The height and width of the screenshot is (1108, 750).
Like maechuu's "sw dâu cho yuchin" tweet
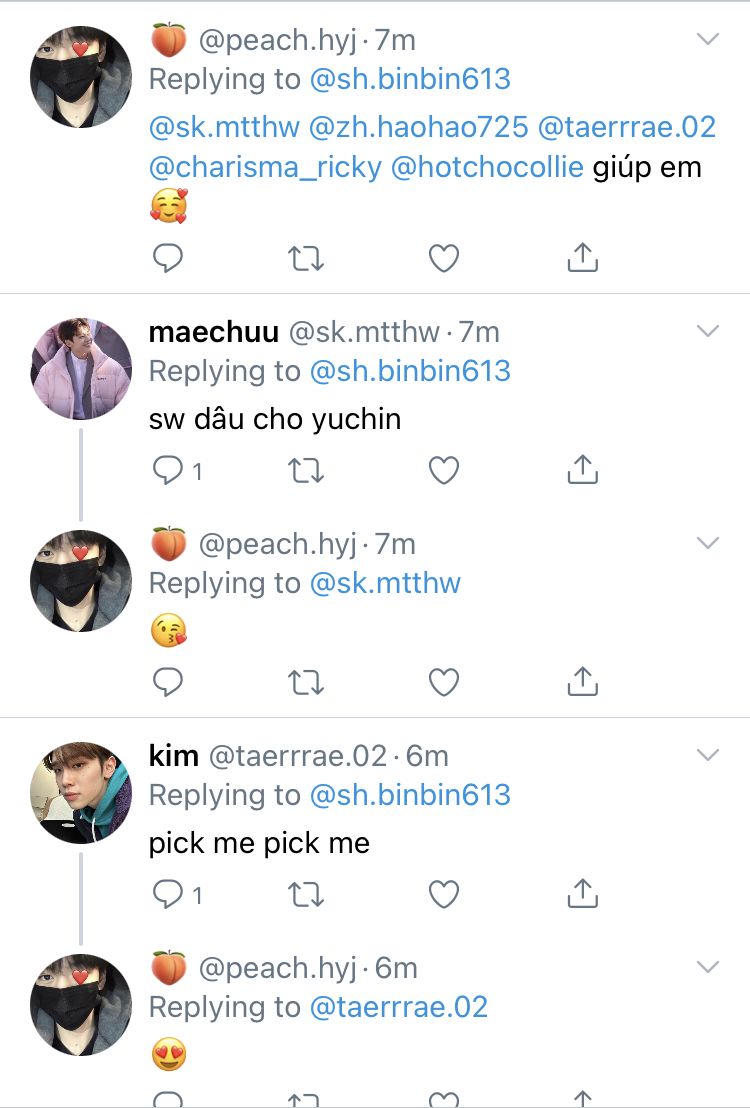click(x=443, y=471)
